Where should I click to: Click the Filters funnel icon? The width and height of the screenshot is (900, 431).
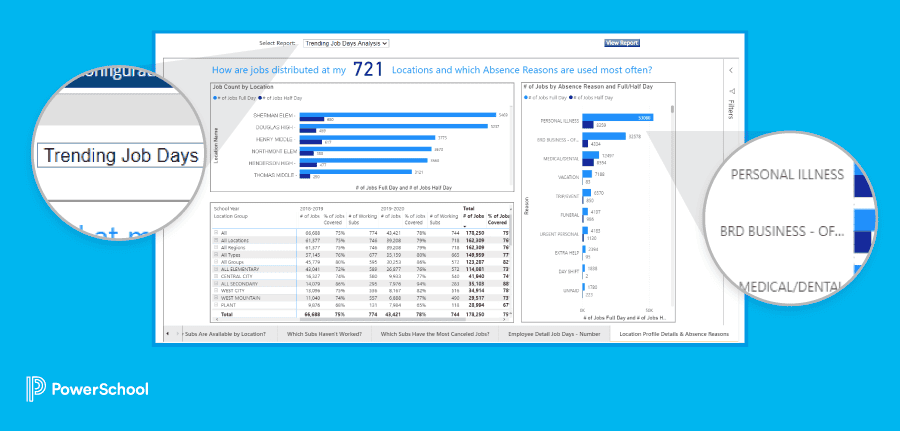pos(731,91)
